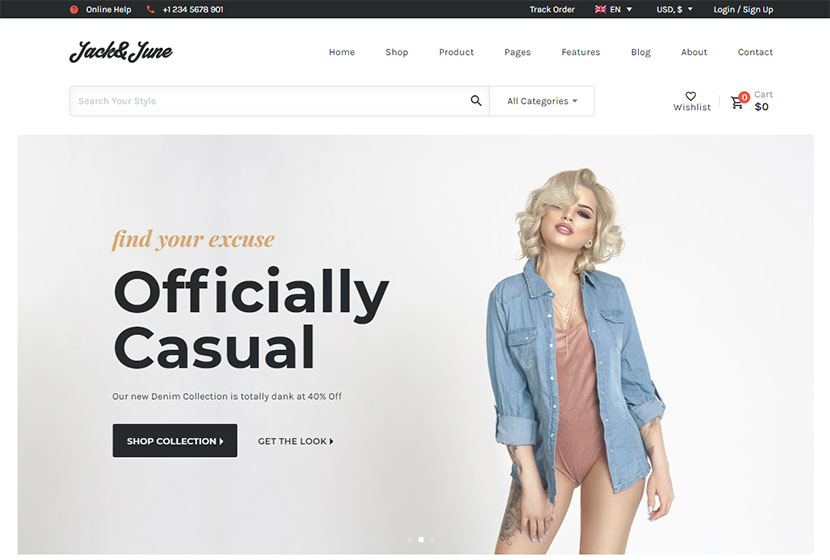
Task: Click the UK flag language icon
Action: click(600, 10)
